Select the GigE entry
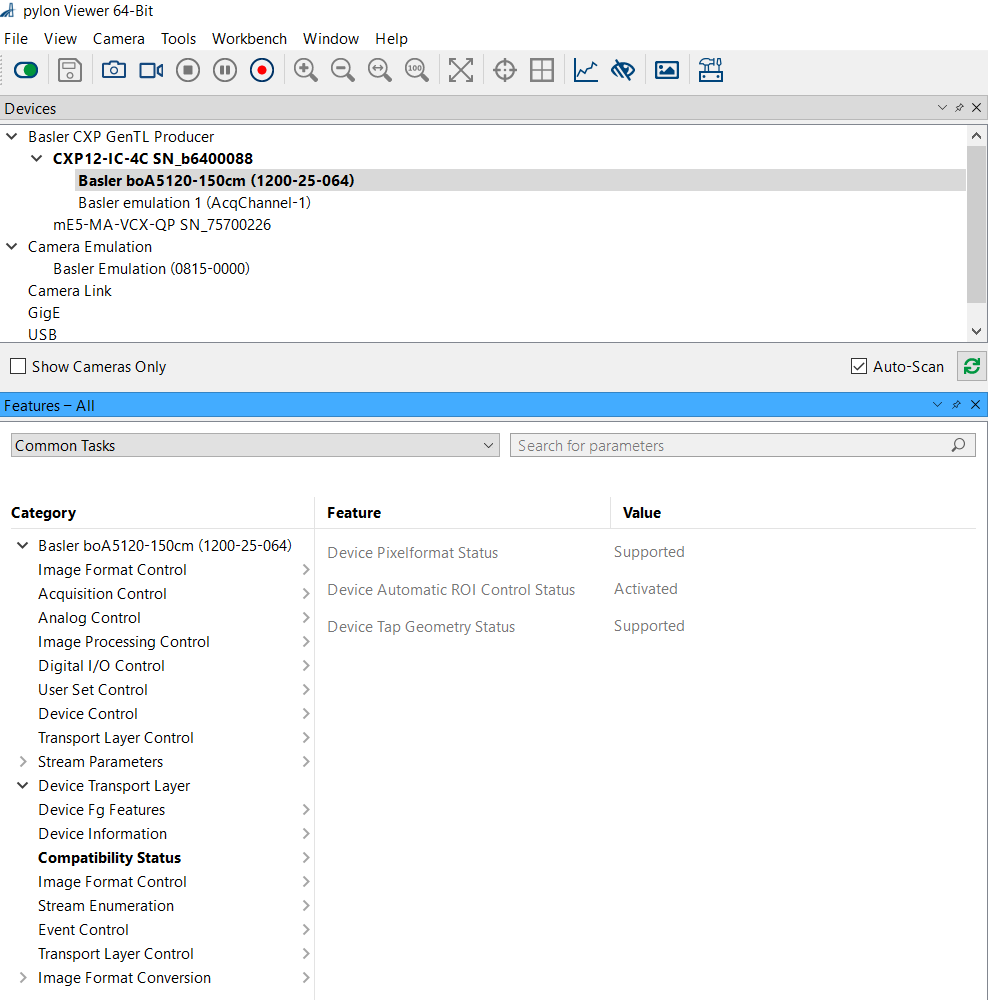The height and width of the screenshot is (1000, 988). [x=44, y=312]
